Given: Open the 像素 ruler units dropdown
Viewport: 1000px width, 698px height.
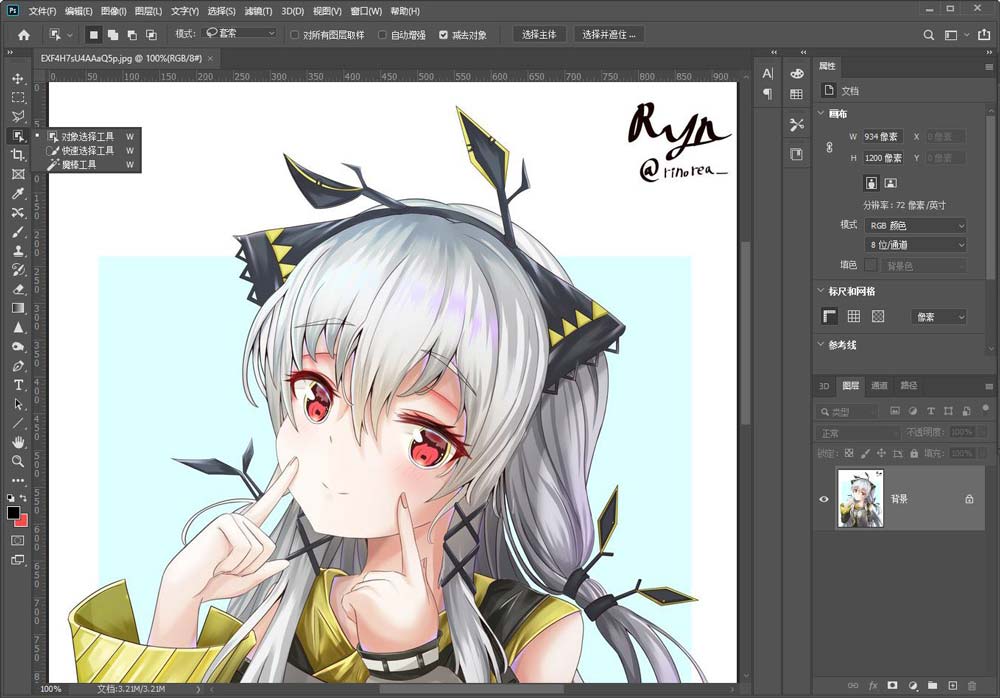Looking at the screenshot, I should pyautogui.click(x=939, y=316).
